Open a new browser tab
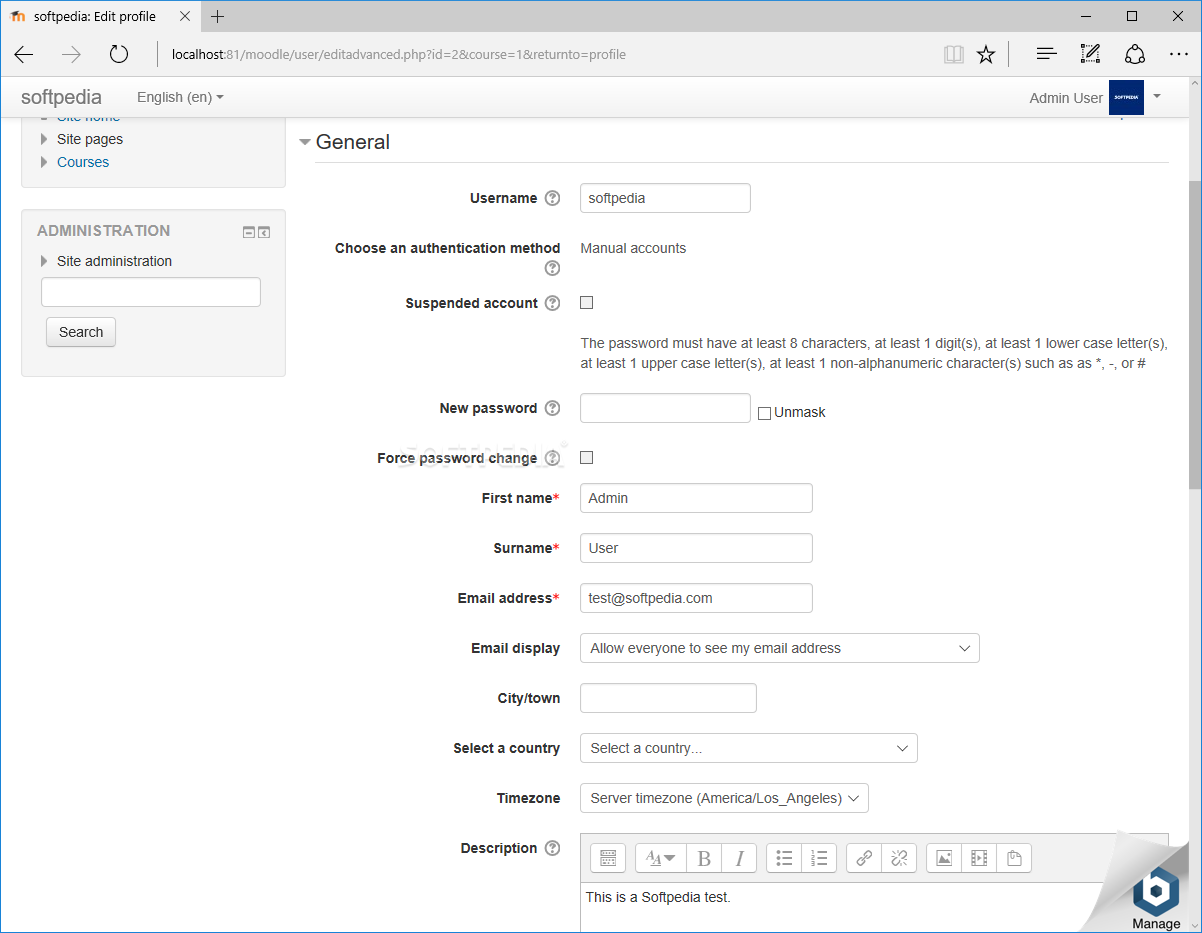 (x=218, y=16)
